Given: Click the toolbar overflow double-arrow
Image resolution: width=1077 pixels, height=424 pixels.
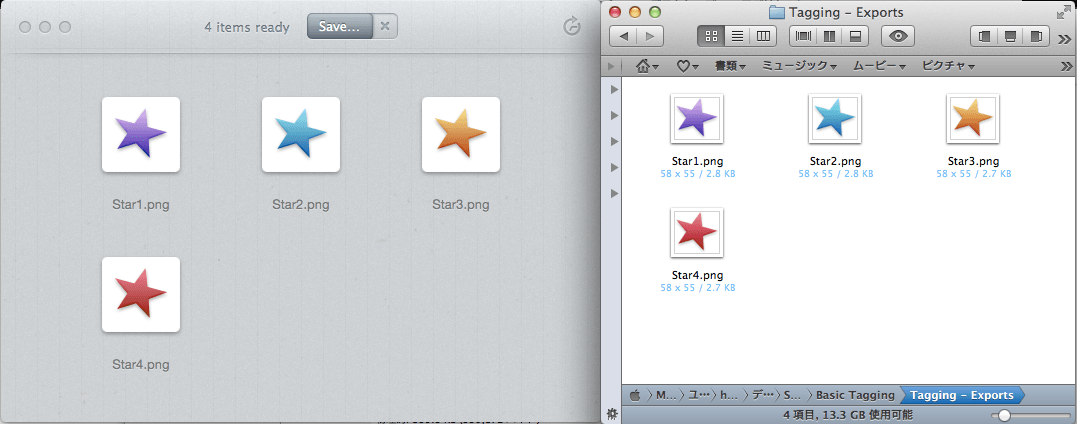Looking at the screenshot, I should pyautogui.click(x=1064, y=37).
